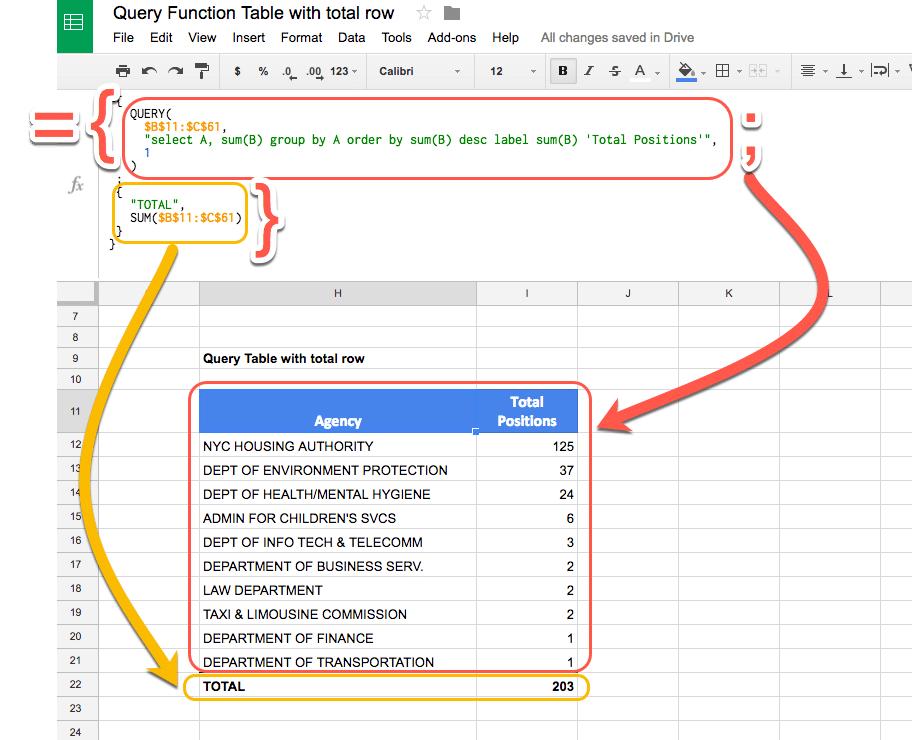912x740 pixels.
Task: Open the fill color tool
Action: [x=688, y=71]
